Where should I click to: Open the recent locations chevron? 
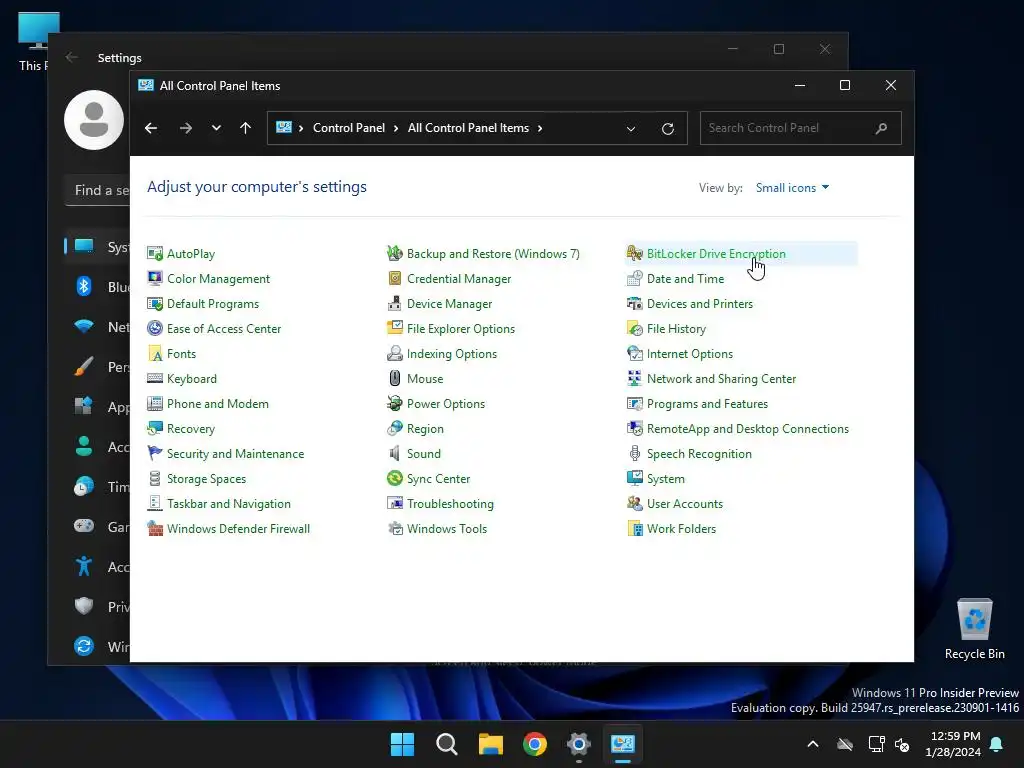click(x=216, y=128)
